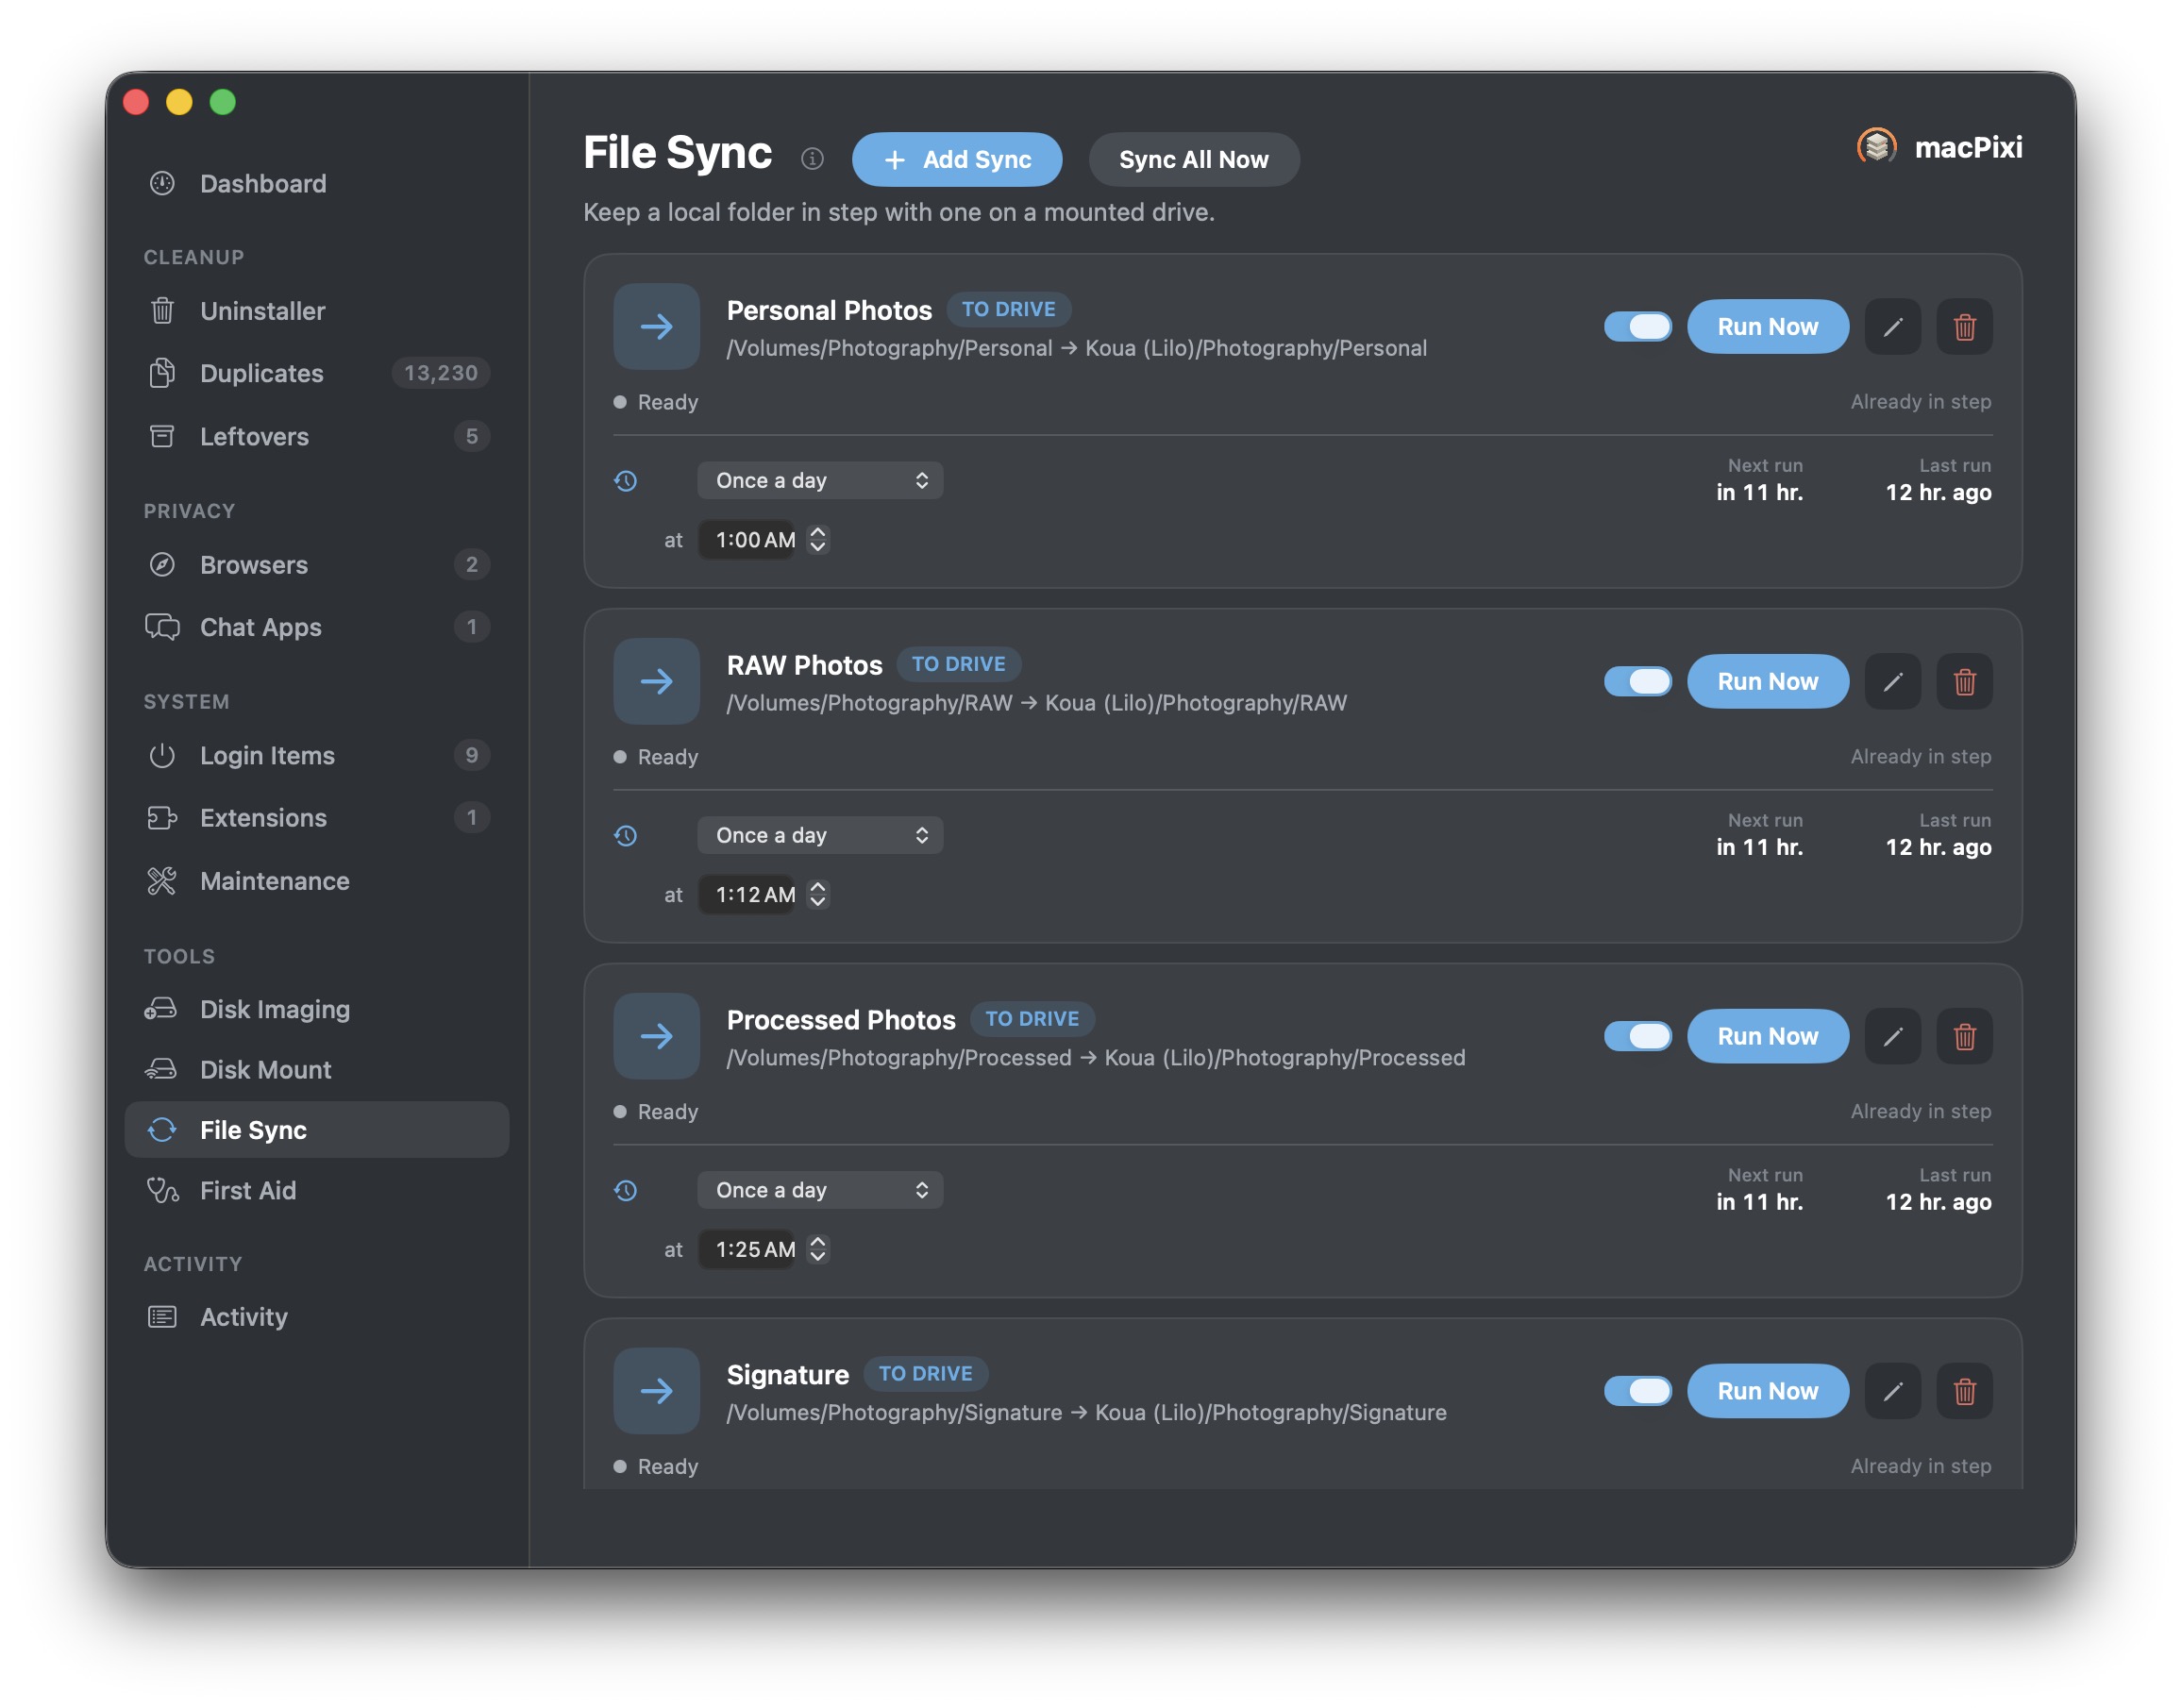This screenshot has height=1708, width=2182.
Task: Edit RAW Photos sync with pencil icon
Action: coord(1892,682)
